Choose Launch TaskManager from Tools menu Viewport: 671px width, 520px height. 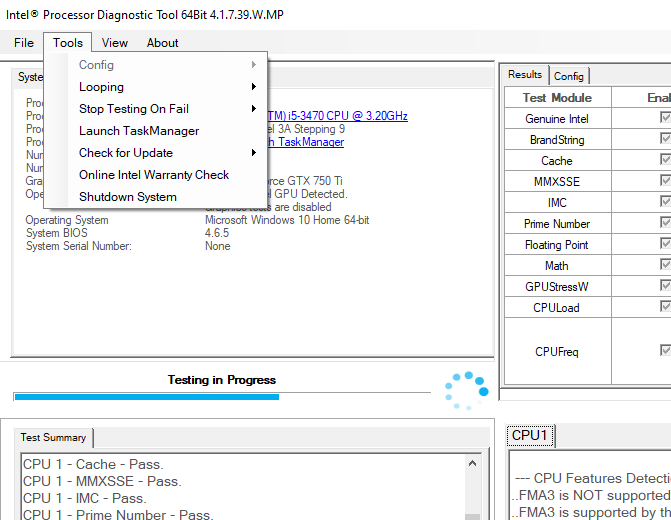coord(156,131)
